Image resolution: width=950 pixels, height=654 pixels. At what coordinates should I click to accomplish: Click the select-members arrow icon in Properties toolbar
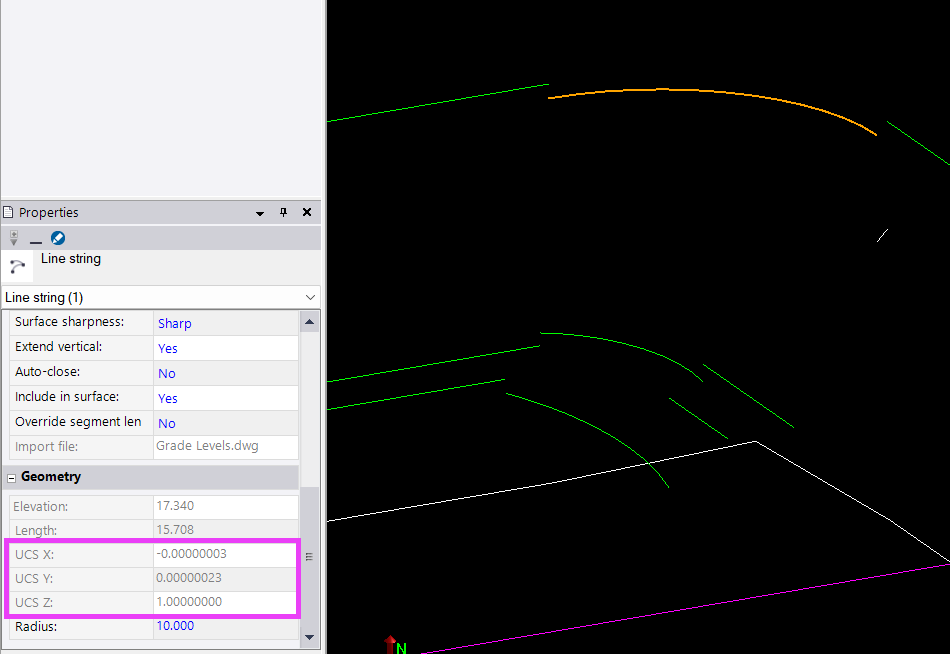[x=14, y=238]
